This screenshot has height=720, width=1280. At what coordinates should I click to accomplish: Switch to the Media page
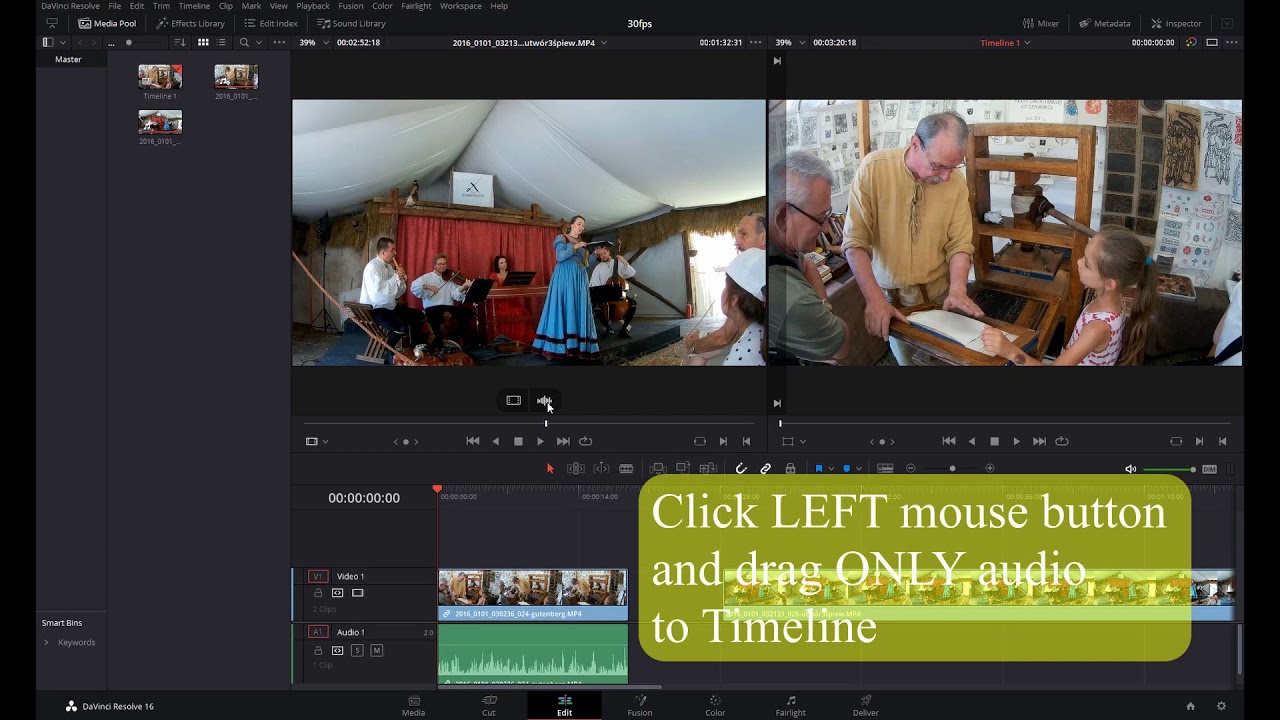pyautogui.click(x=413, y=705)
